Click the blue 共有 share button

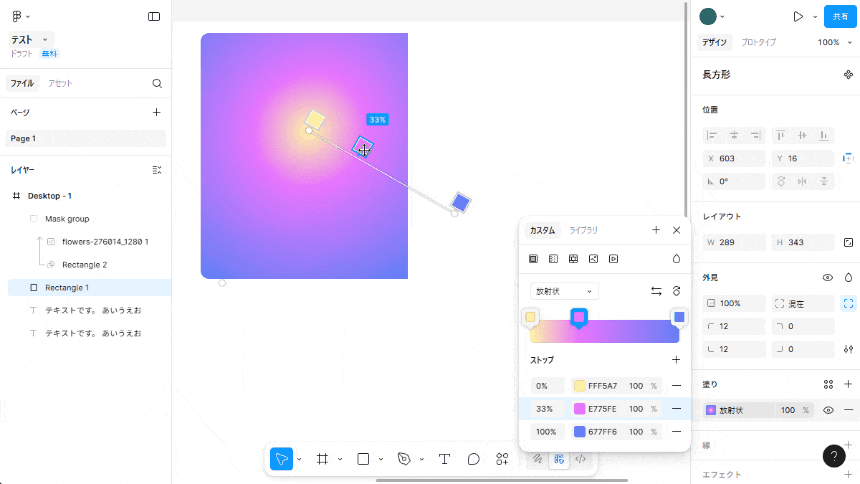pyautogui.click(x=838, y=16)
